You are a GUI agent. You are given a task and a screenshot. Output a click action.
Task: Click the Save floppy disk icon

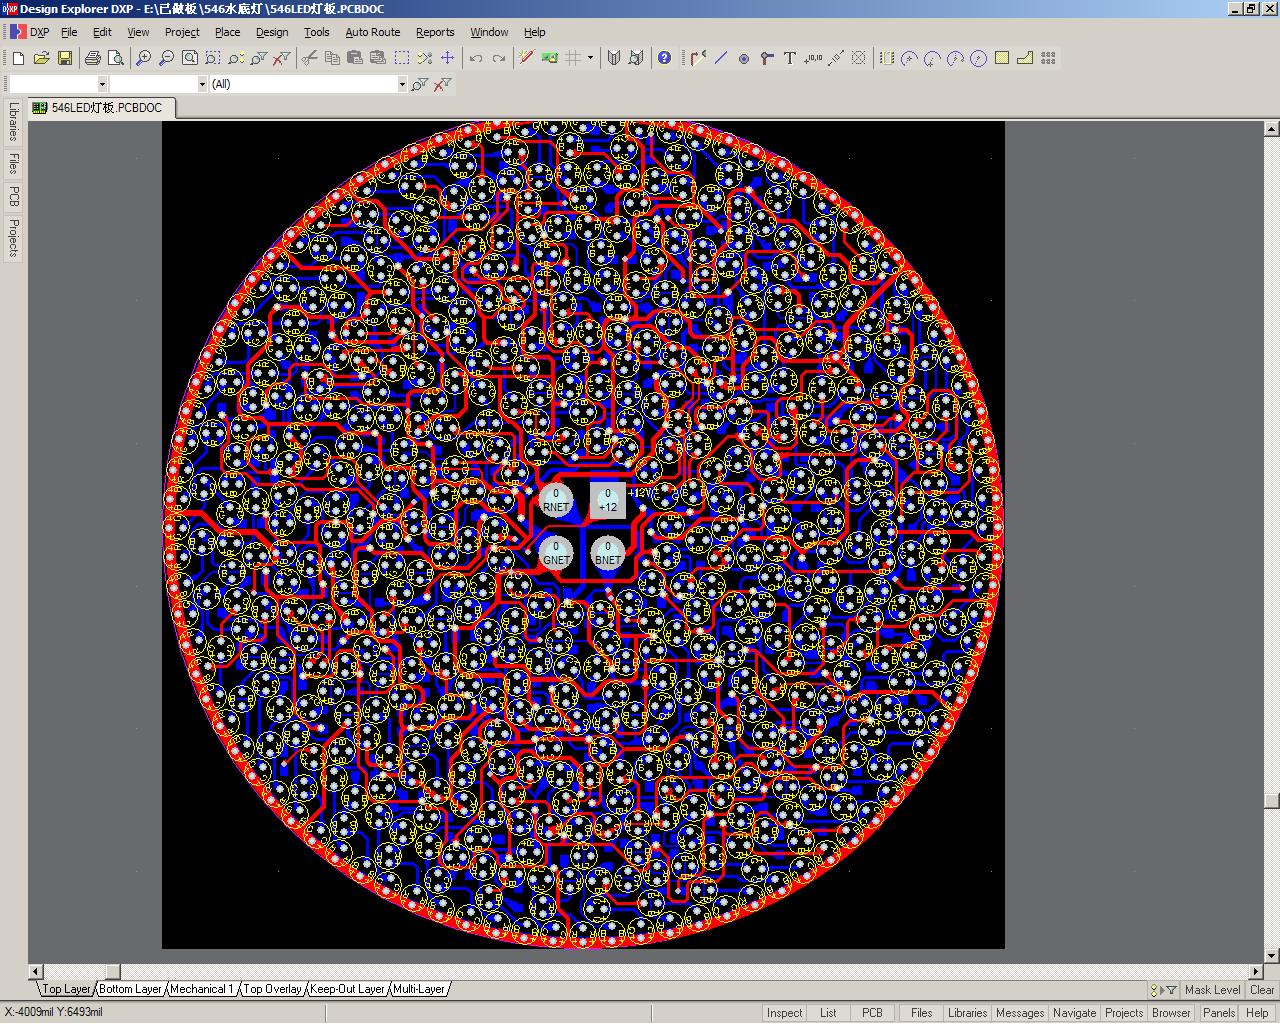tap(65, 58)
